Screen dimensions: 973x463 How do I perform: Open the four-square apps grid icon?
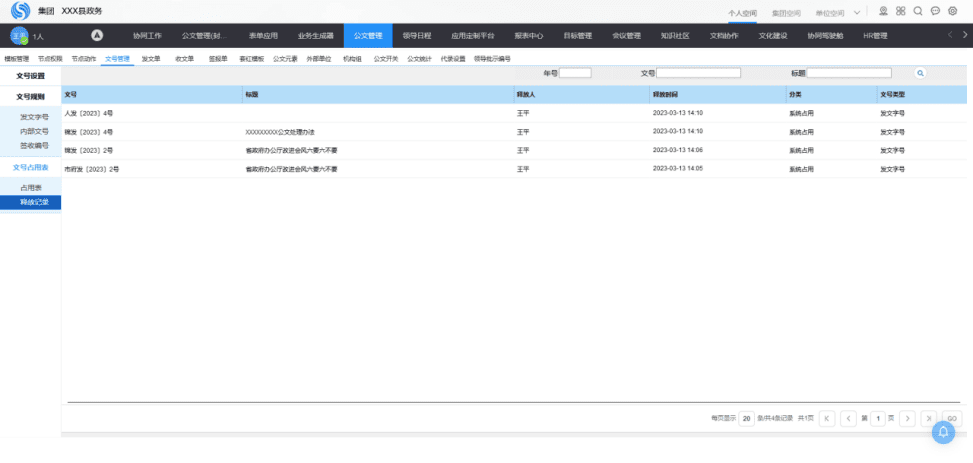900,11
